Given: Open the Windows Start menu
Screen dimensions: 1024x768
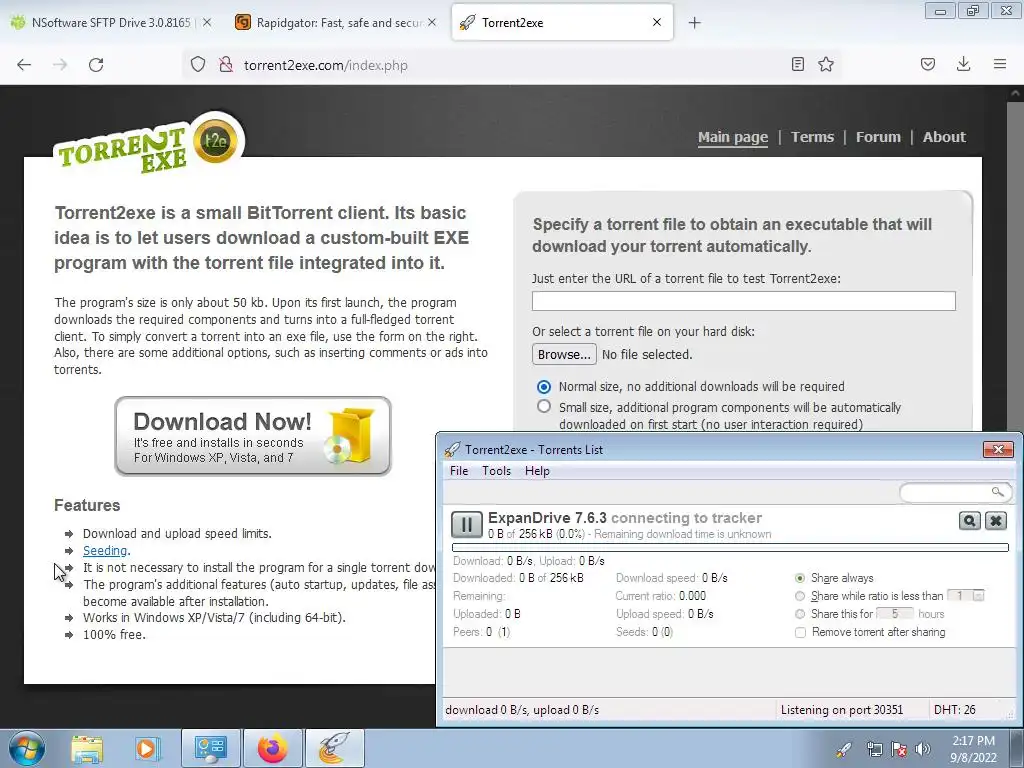Looking at the screenshot, I should (x=27, y=748).
